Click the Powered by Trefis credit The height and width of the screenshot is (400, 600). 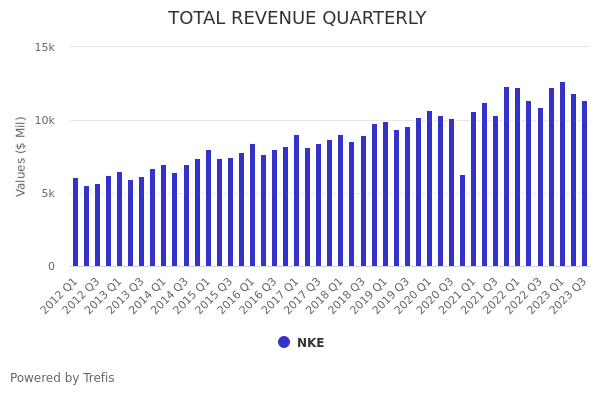point(62,378)
